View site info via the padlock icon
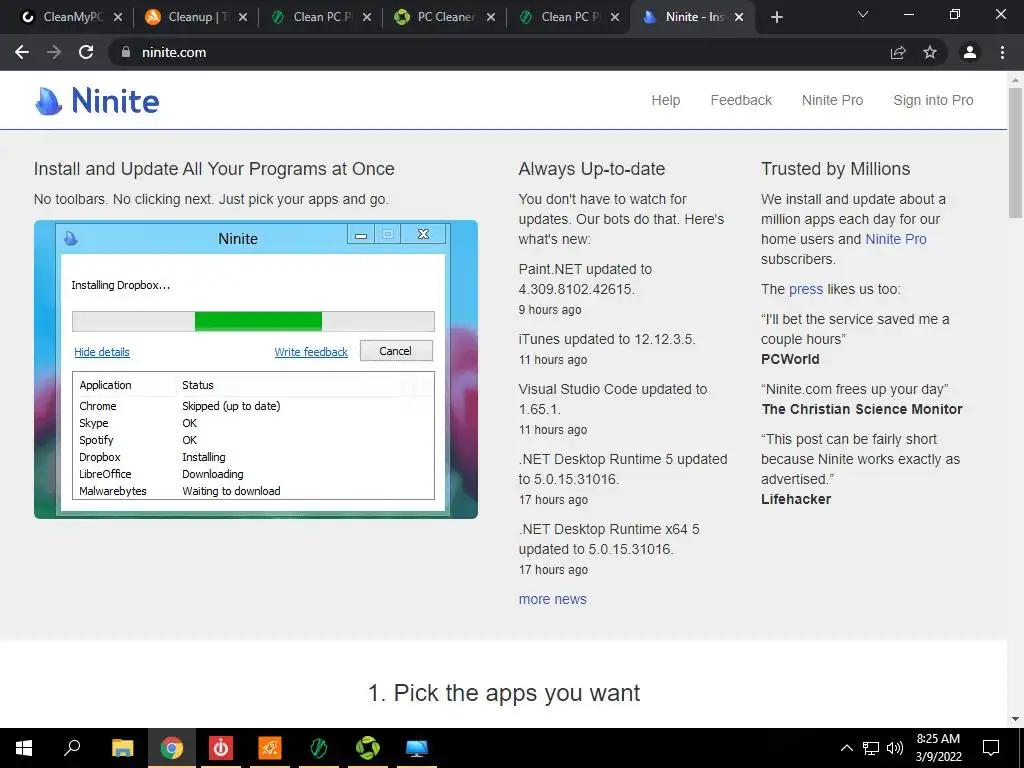This screenshot has height=768, width=1024. coord(125,52)
